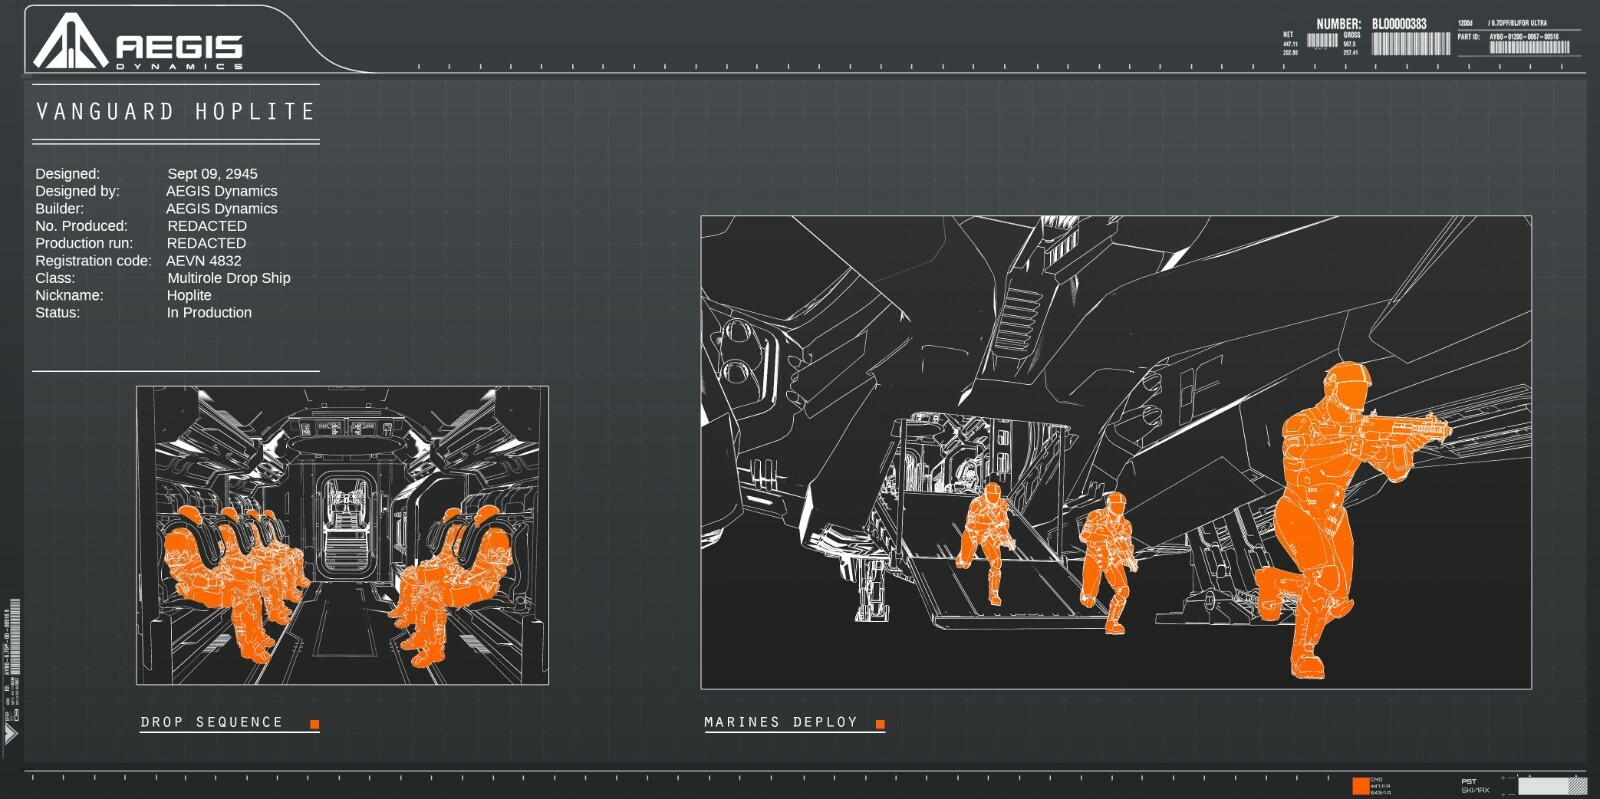The width and height of the screenshot is (1600, 799).
Task: Click Part ID 'AYBO-01200-0067-00518'
Action: [1524, 37]
